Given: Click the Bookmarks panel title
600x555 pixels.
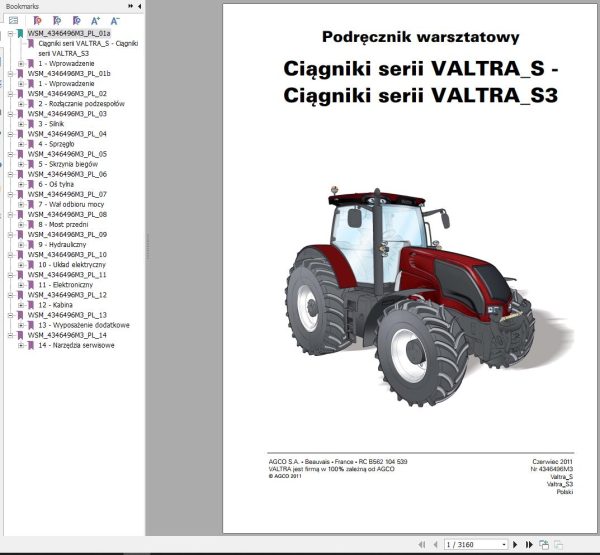Looking at the screenshot, I should (23, 7).
